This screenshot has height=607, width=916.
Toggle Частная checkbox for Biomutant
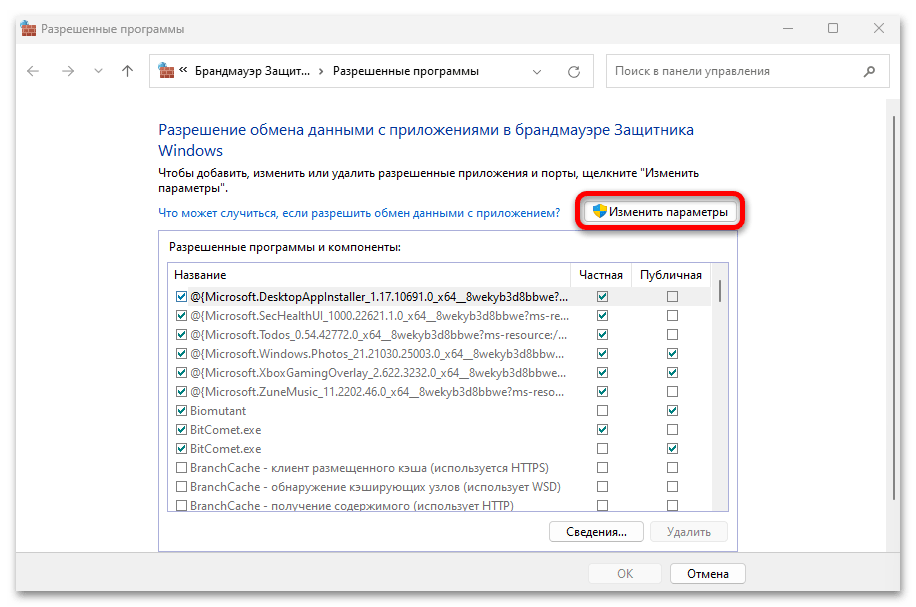[602, 411]
